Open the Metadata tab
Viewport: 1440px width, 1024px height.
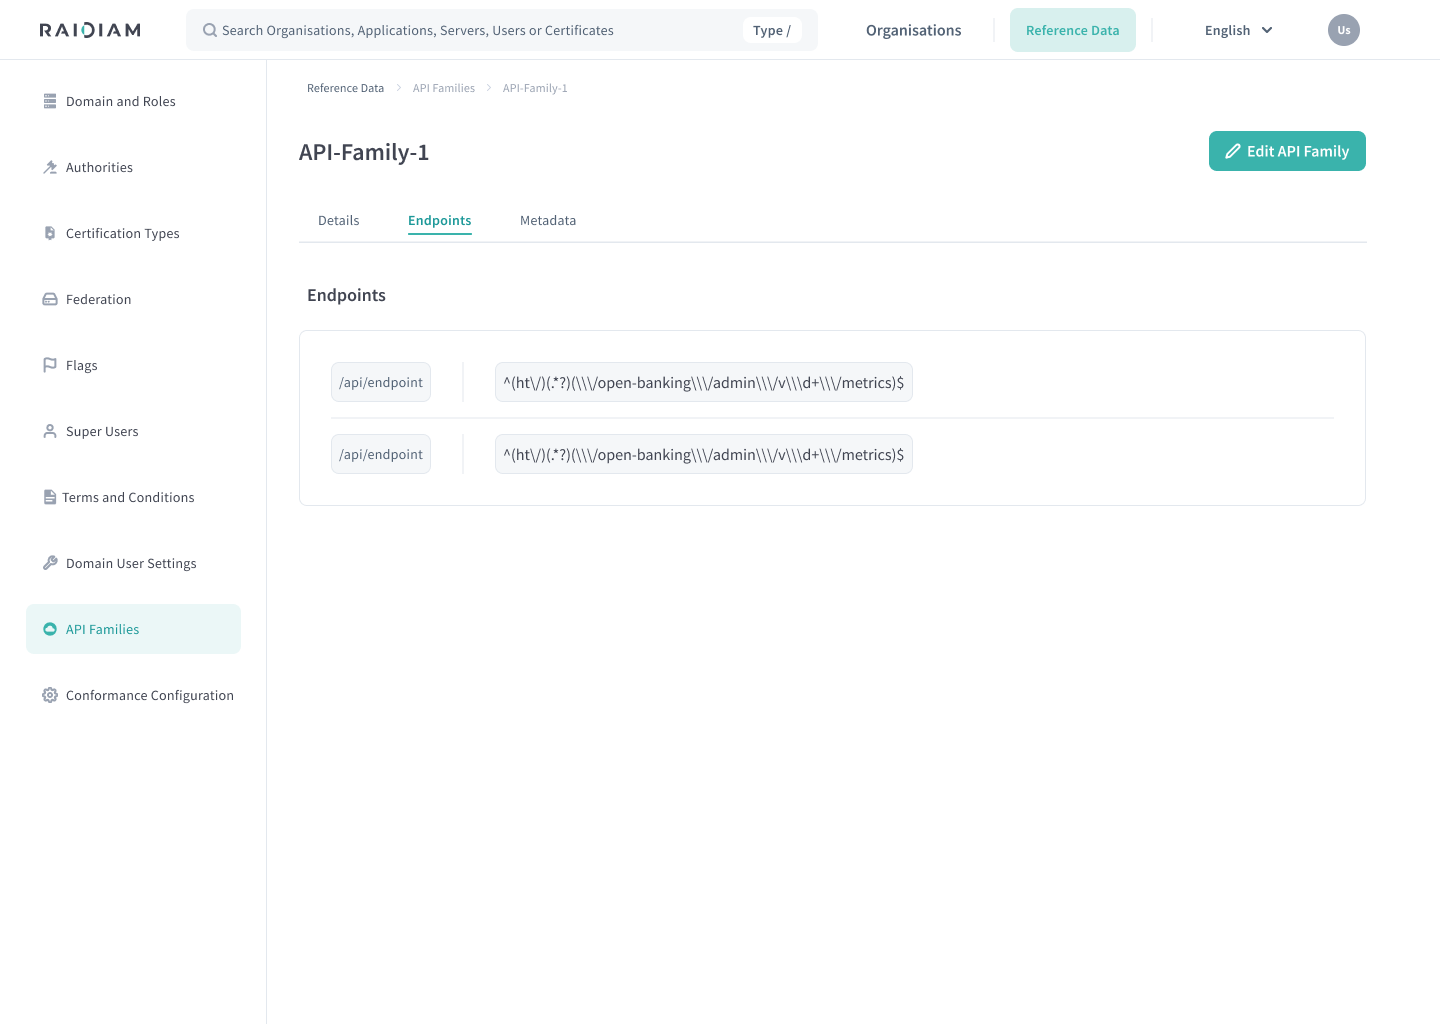[x=548, y=220]
